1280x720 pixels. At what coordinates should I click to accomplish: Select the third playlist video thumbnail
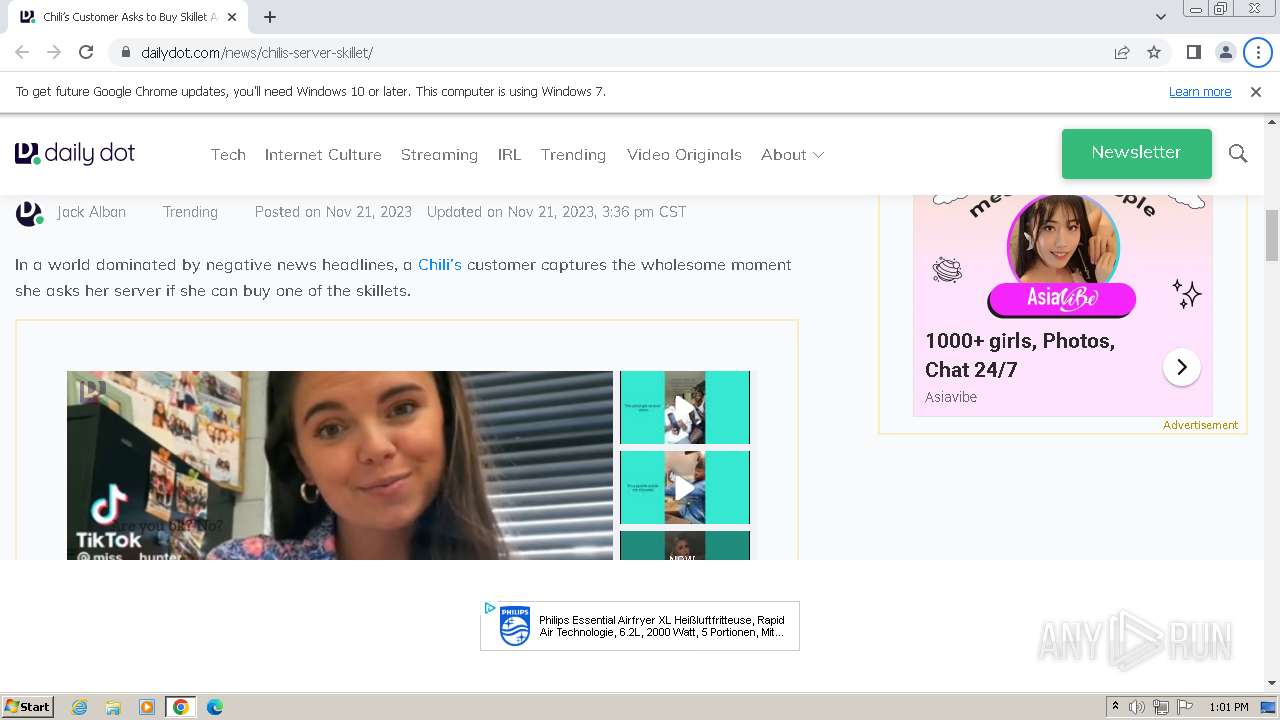[x=685, y=545]
